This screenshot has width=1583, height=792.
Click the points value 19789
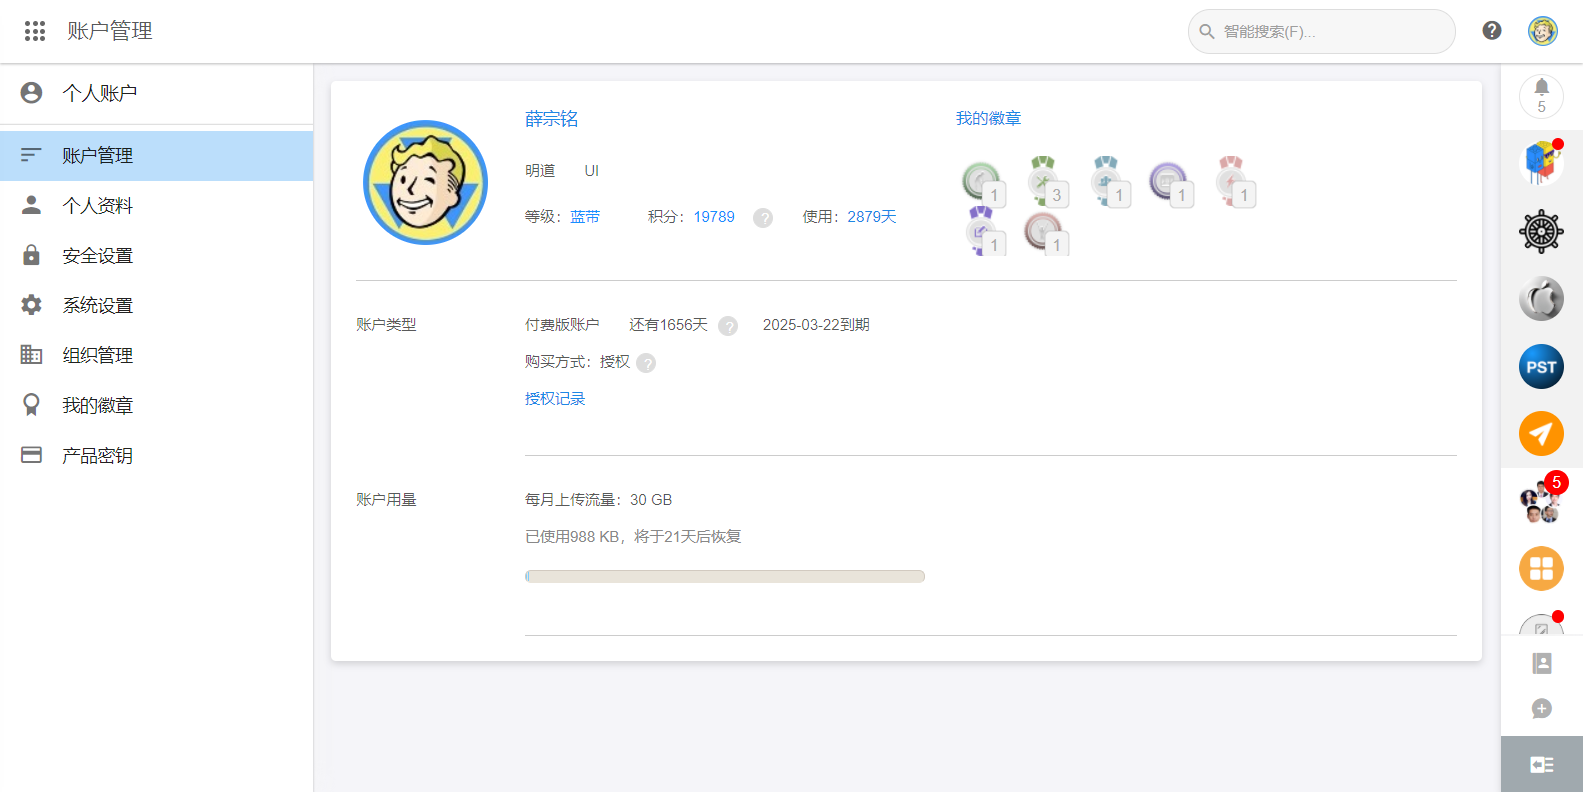[714, 217]
